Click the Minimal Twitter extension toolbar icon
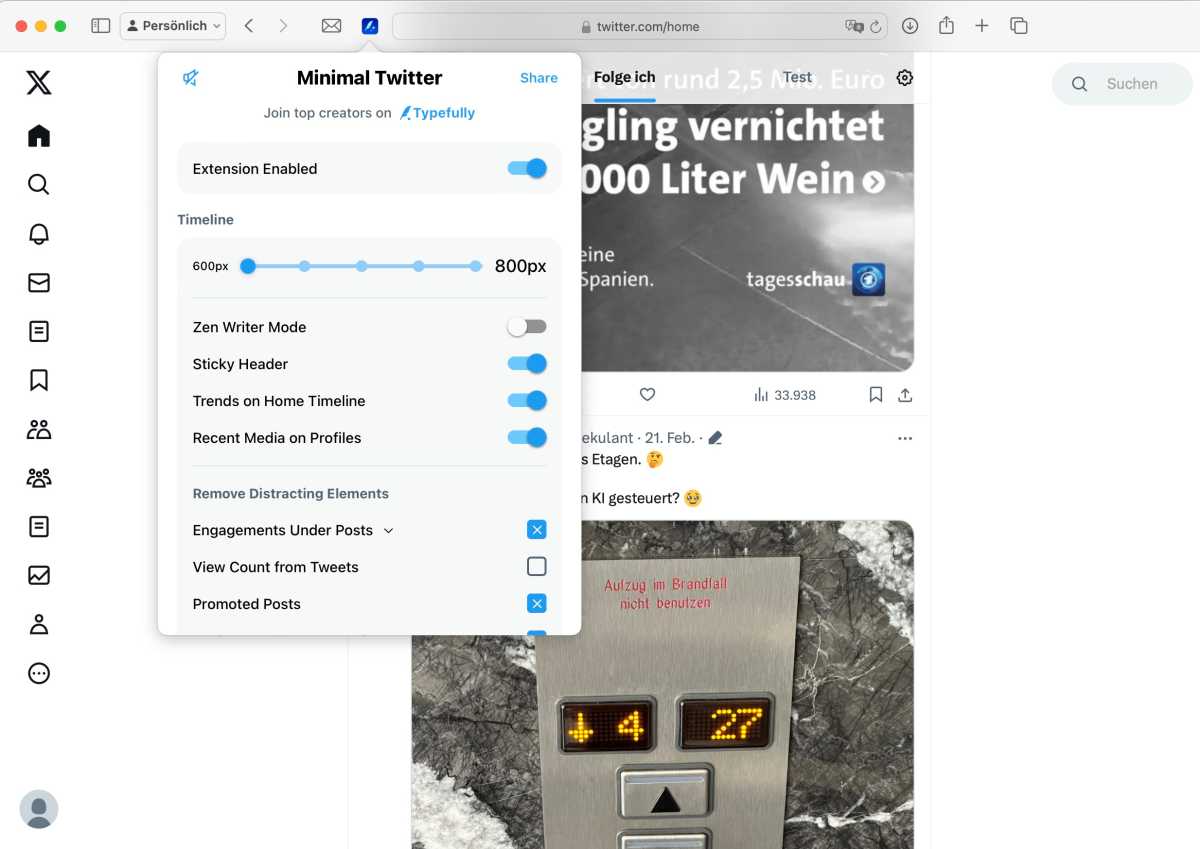This screenshot has height=849, width=1200. coord(370,26)
